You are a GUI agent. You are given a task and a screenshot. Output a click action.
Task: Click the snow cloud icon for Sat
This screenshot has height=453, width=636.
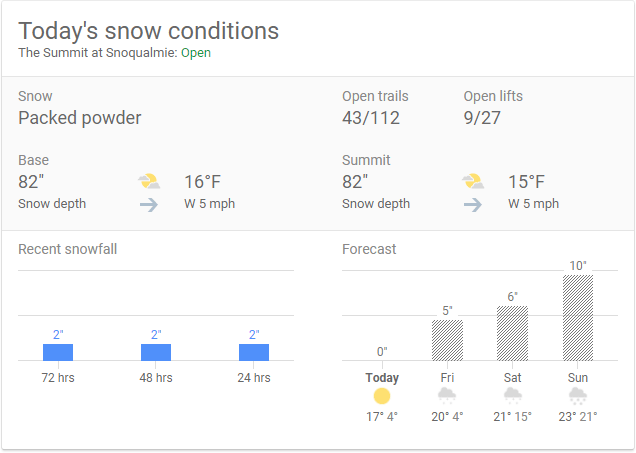point(512,396)
